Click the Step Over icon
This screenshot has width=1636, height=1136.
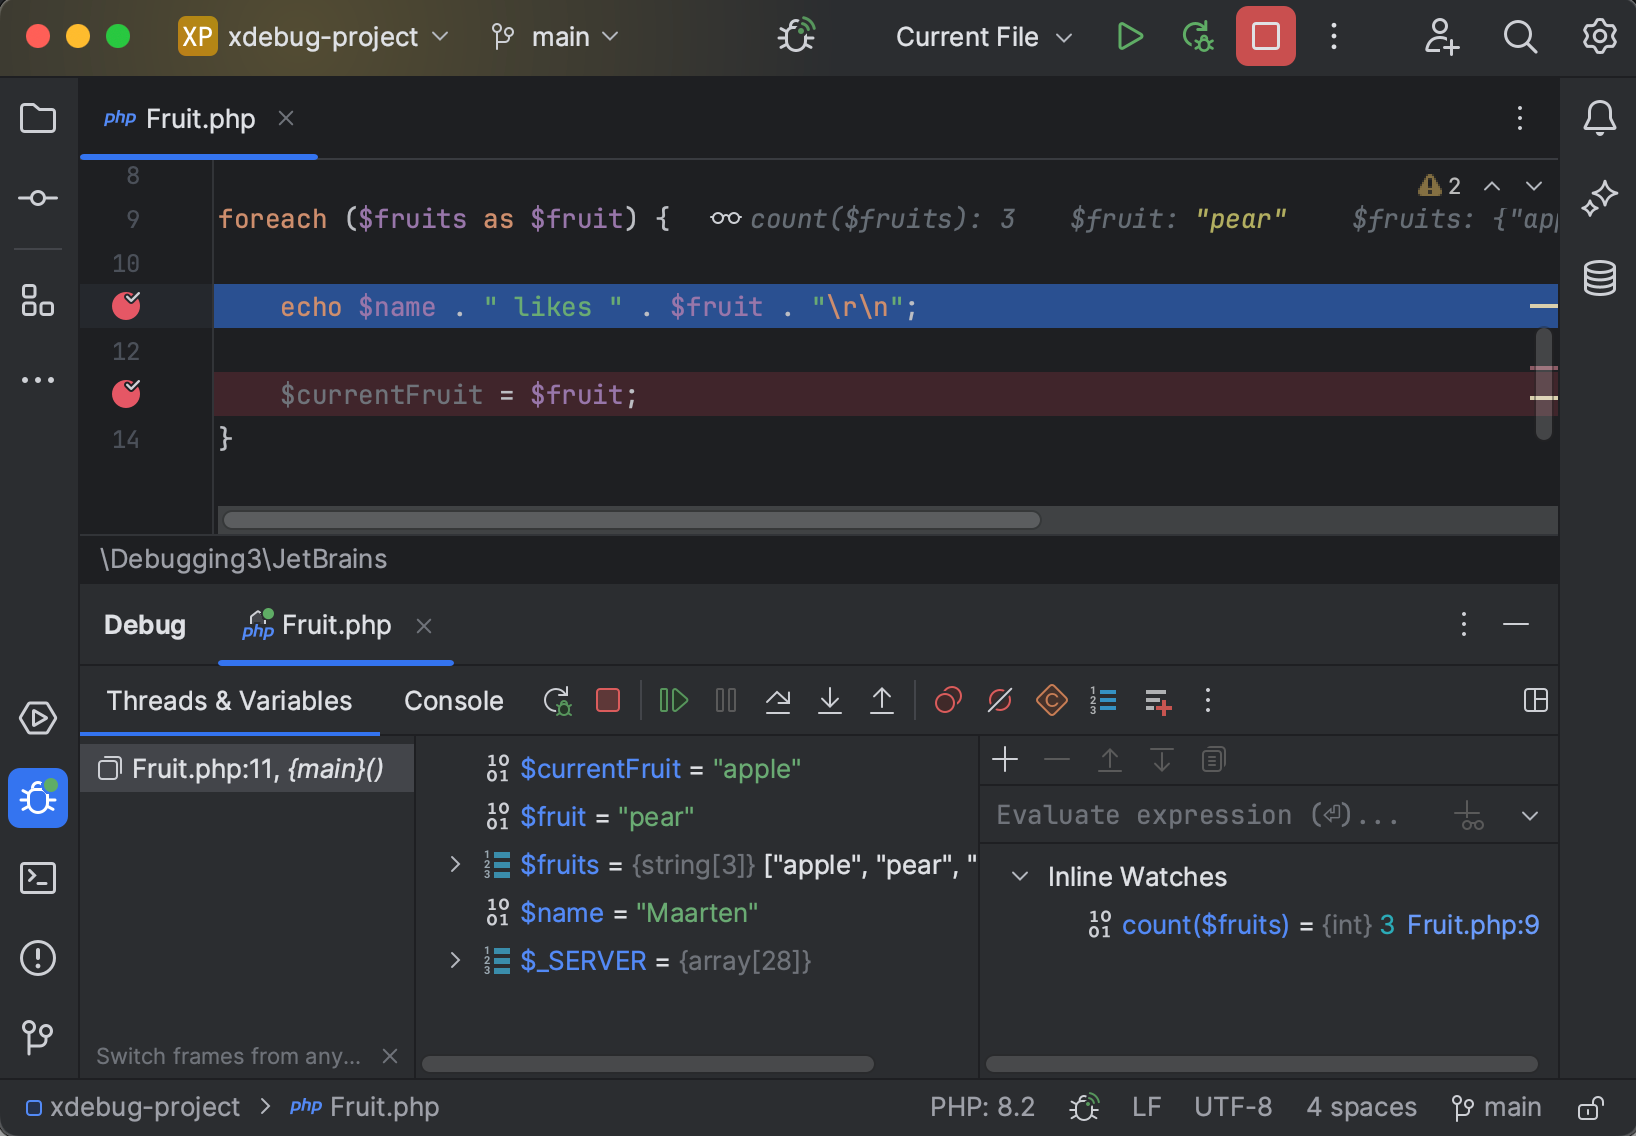click(x=778, y=700)
